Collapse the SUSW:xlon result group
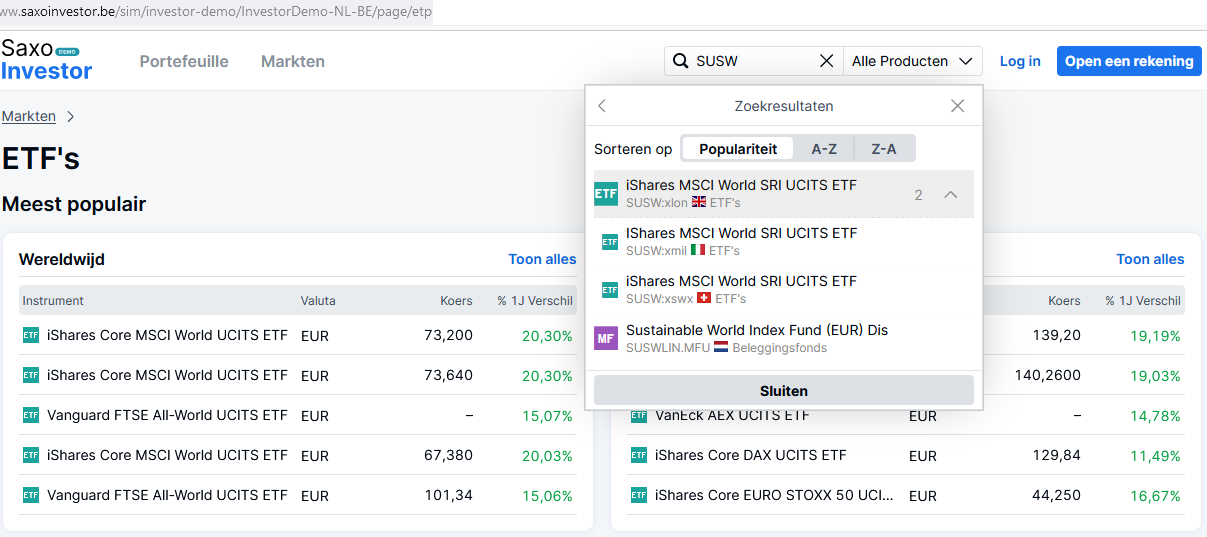Viewport: 1207px width, 537px height. pos(951,195)
